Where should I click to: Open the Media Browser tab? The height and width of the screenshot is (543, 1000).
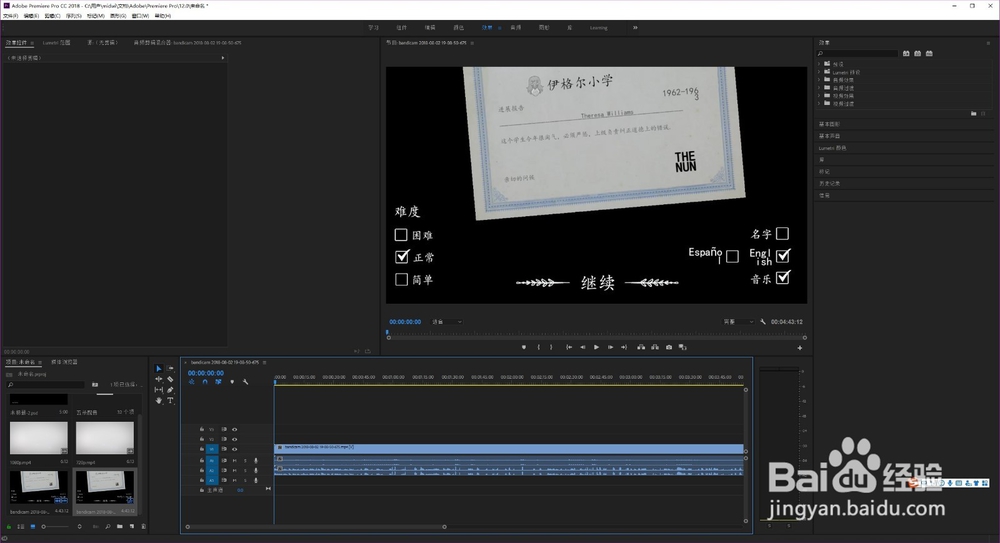[64, 362]
